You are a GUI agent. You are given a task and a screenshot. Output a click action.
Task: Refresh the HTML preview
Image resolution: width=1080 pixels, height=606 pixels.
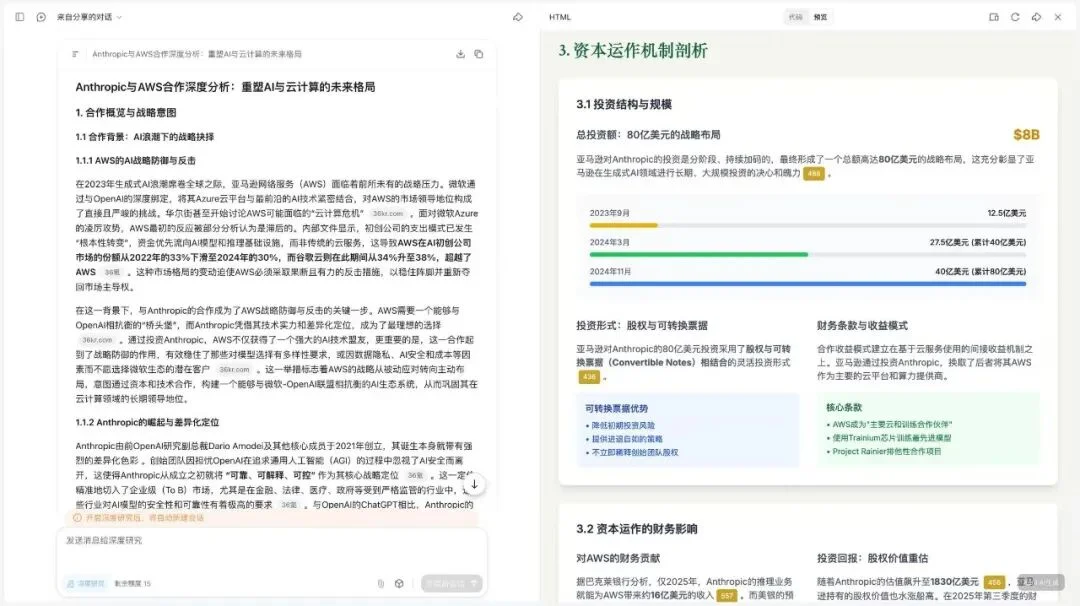coord(1014,17)
